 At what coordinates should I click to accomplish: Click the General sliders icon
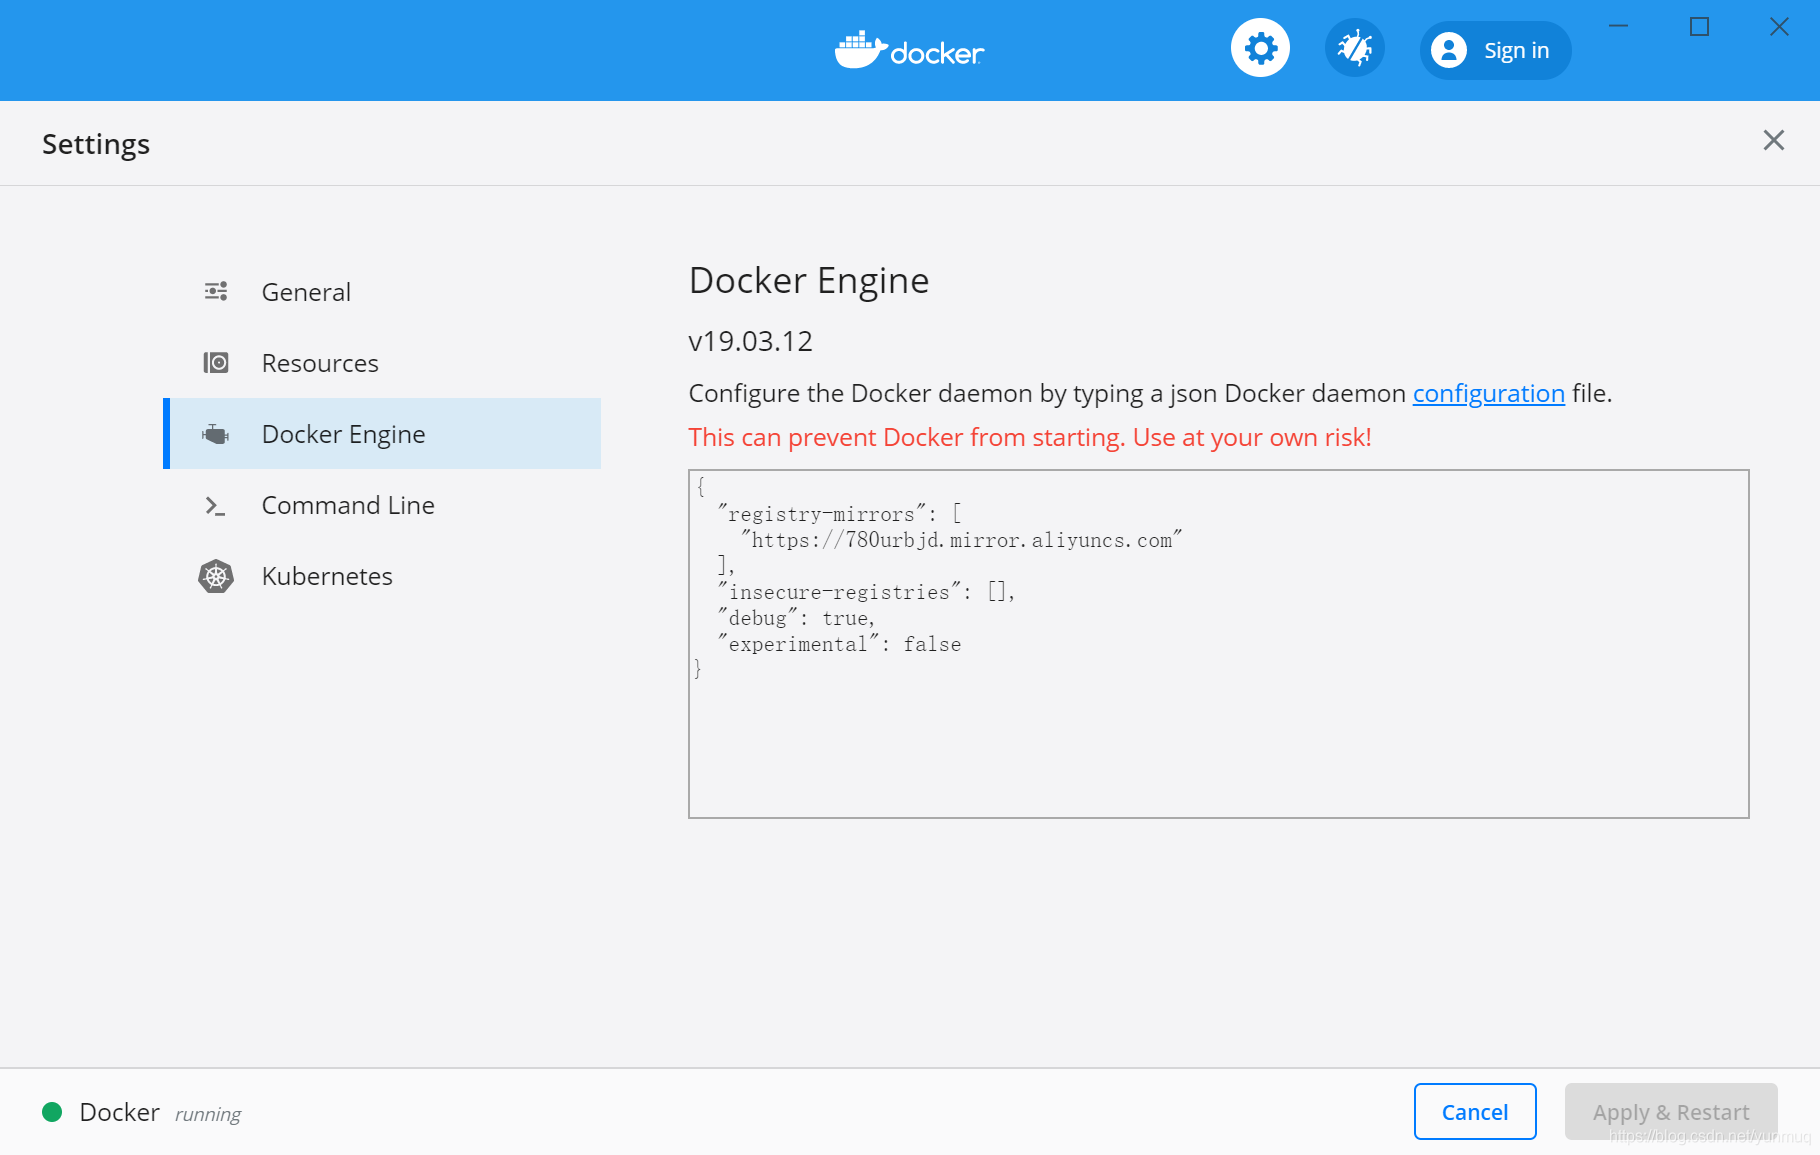pyautogui.click(x=216, y=291)
